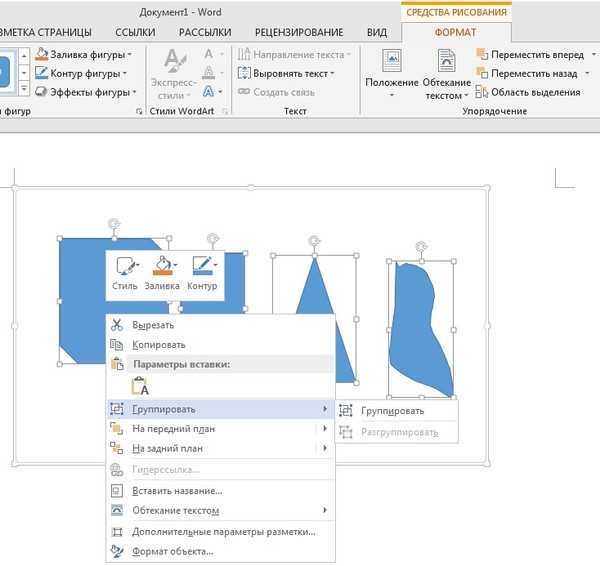Click the second rectangle's rotation handle
The image size is (600, 566).
click(213, 239)
